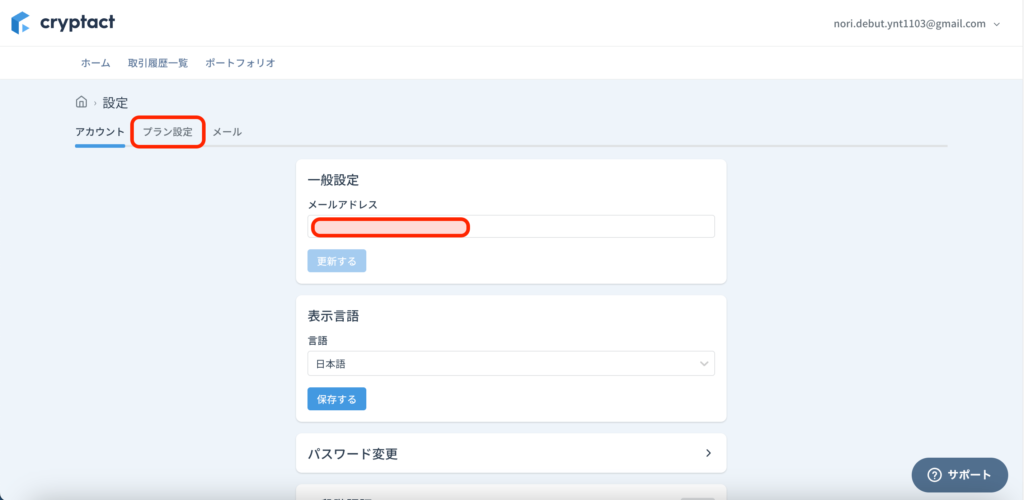Click the 設定 breadcrumb label

pos(115,102)
